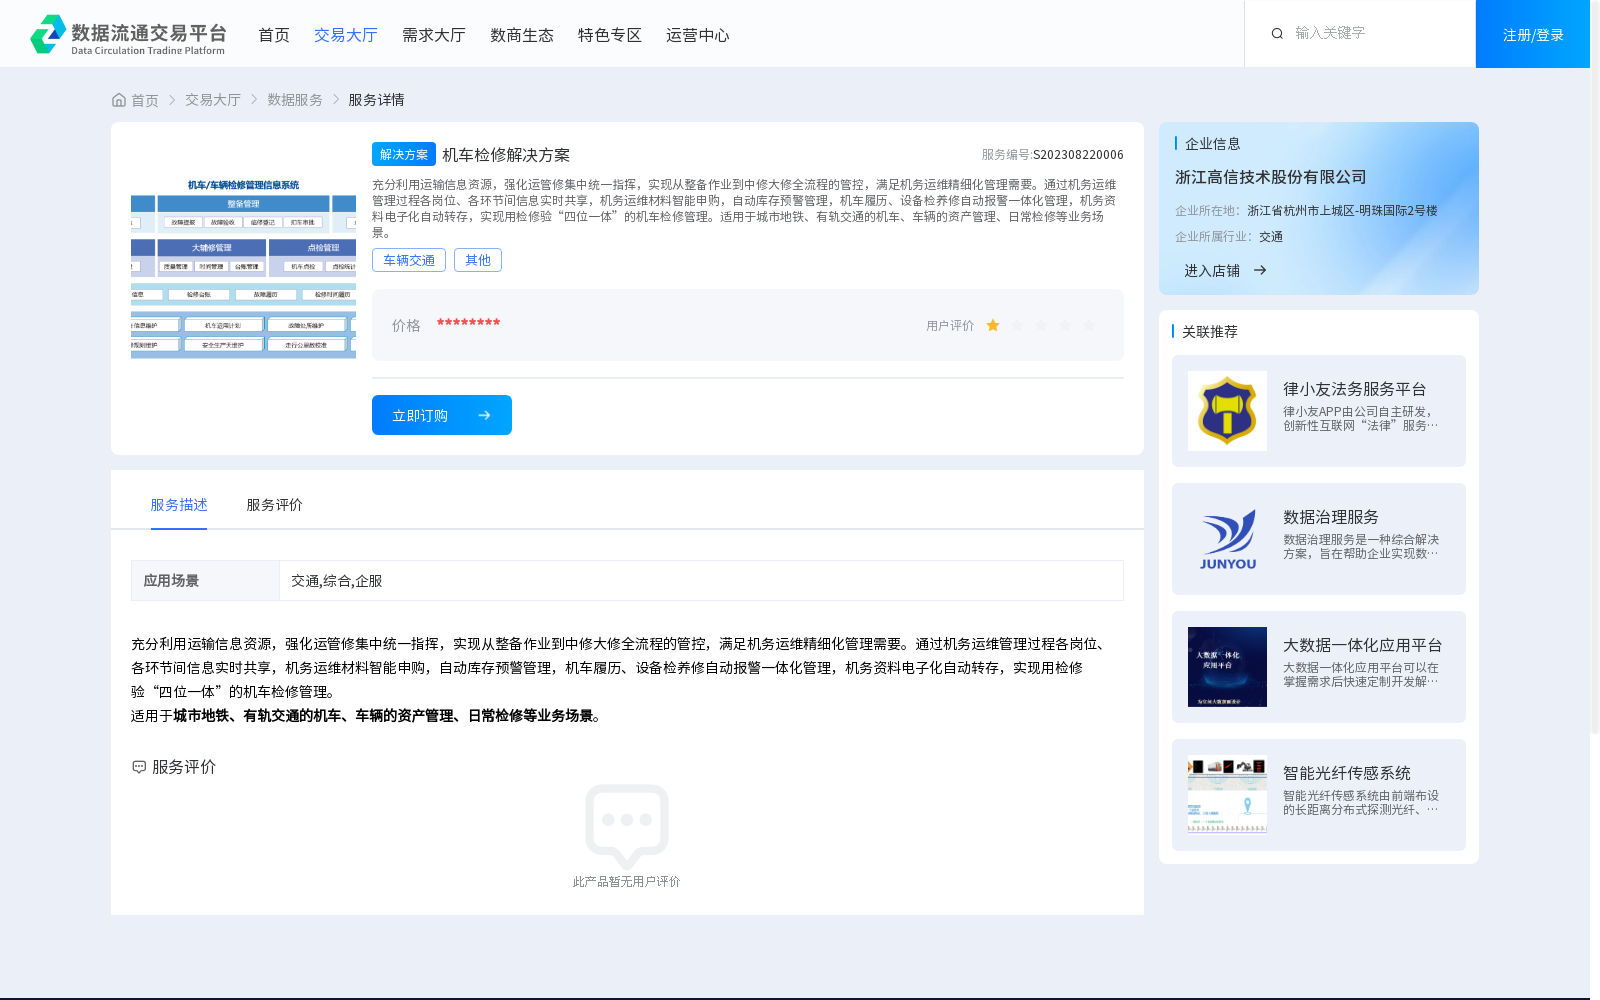Screen dimensions: 1600x1000
Task: Click the 立即订购 button
Action: pyautogui.click(x=442, y=415)
